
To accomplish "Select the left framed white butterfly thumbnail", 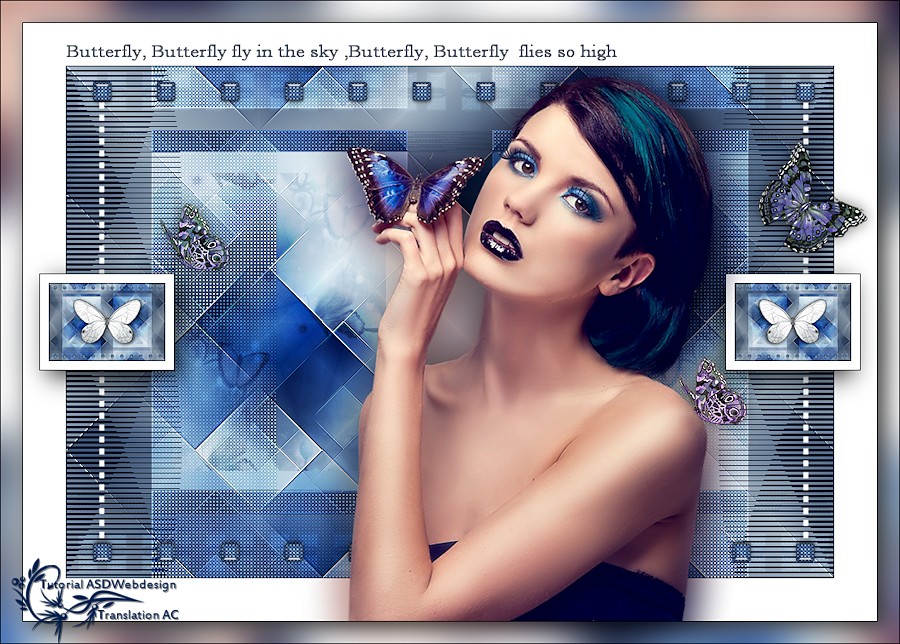I will pos(107,321).
